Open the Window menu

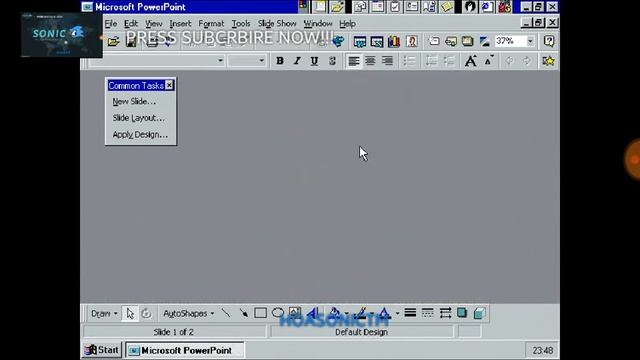pos(318,24)
